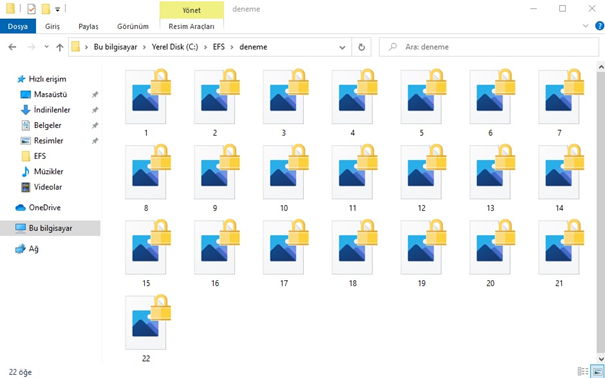Viewport: 605px width, 378px height.
Task: Expand chevron after Bu bilgisayar in path
Action: point(144,47)
